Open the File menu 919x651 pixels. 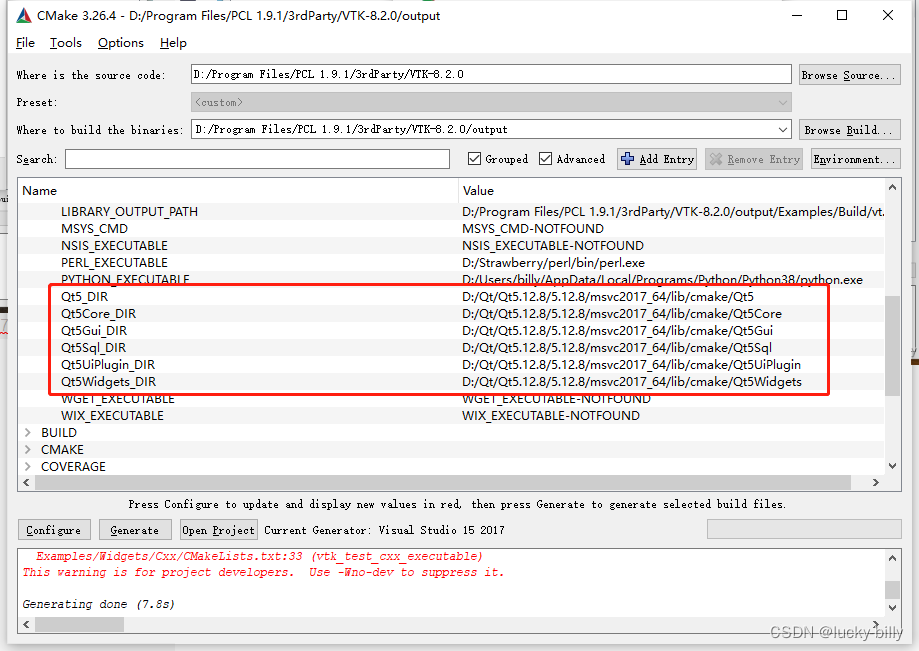point(25,43)
